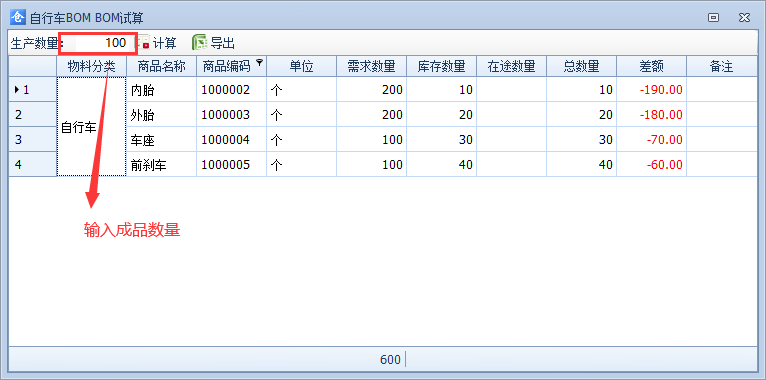Viewport: 766px width, 380px height.
Task: Click demand quantity 100 for 车座
Action: (371, 139)
